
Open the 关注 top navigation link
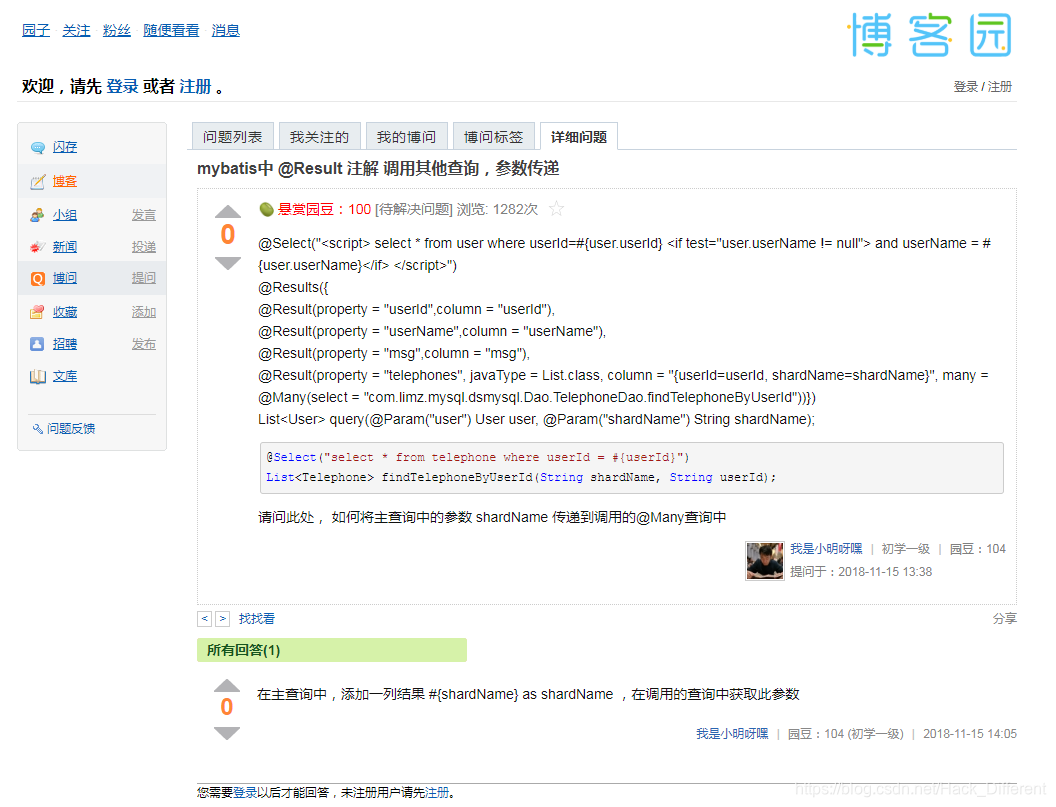(76, 30)
